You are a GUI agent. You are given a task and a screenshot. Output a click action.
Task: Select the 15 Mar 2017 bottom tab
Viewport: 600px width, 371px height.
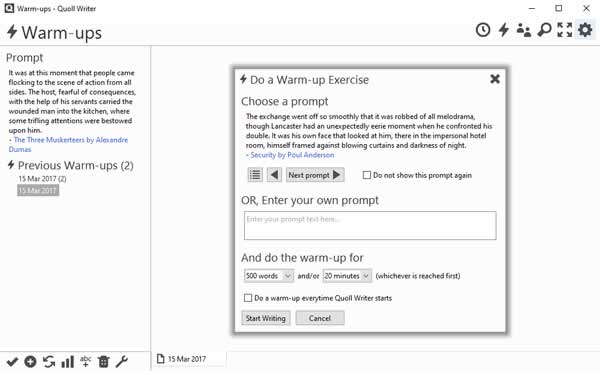click(x=187, y=359)
